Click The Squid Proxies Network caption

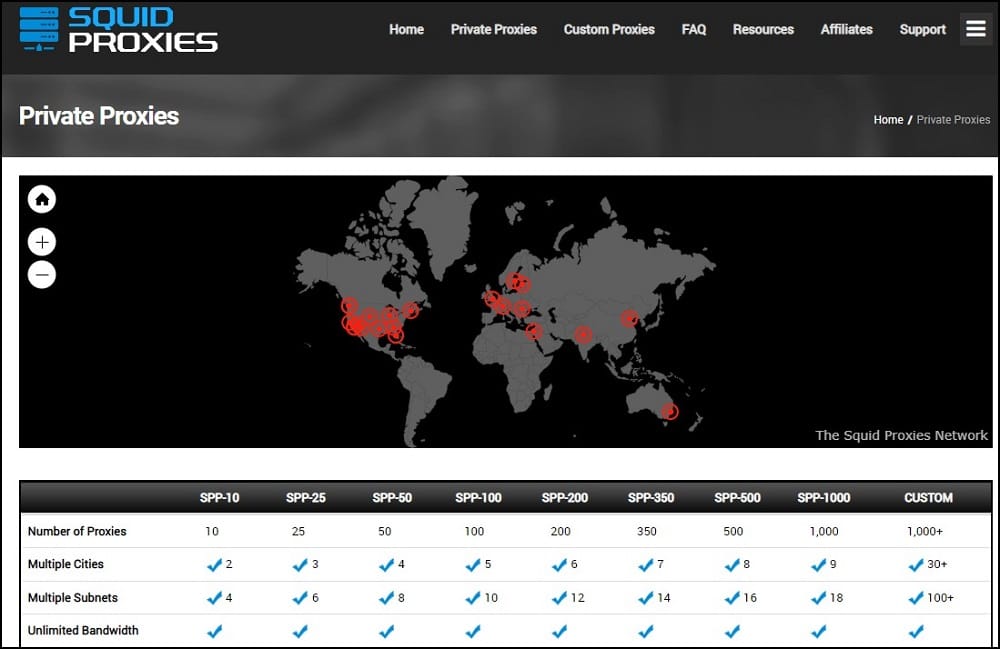[901, 435]
